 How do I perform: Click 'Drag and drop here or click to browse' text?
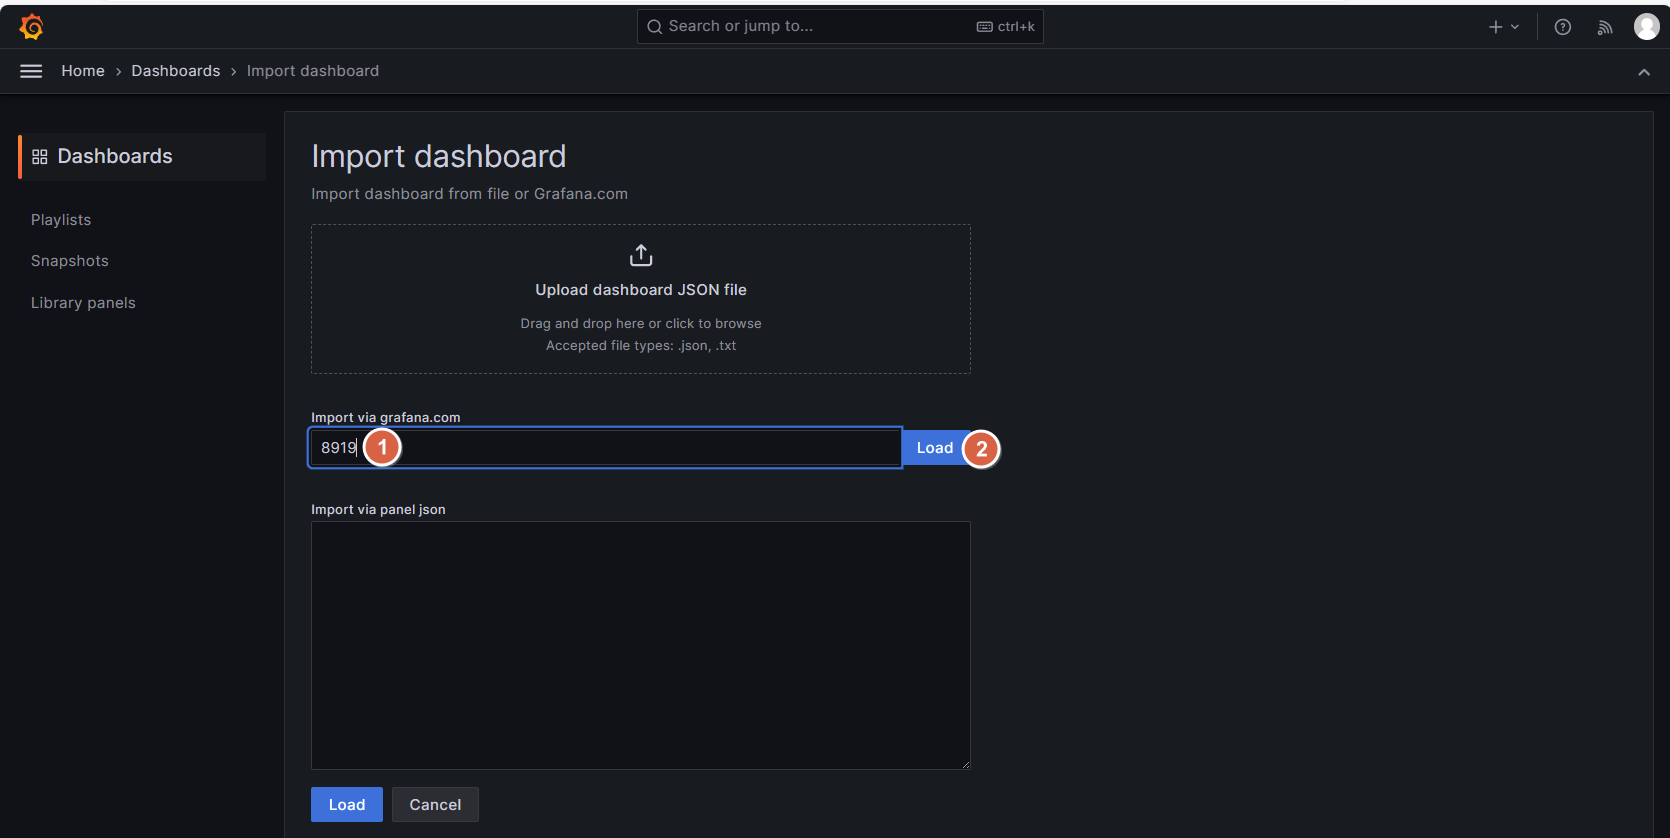pos(641,324)
